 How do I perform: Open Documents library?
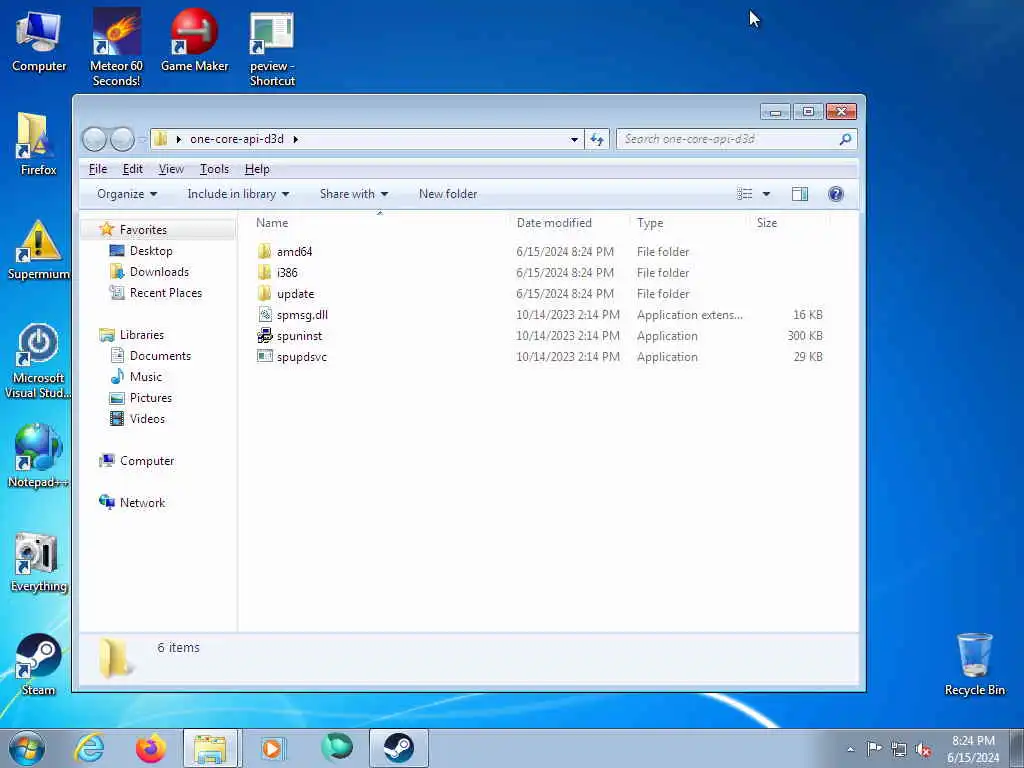click(x=160, y=355)
